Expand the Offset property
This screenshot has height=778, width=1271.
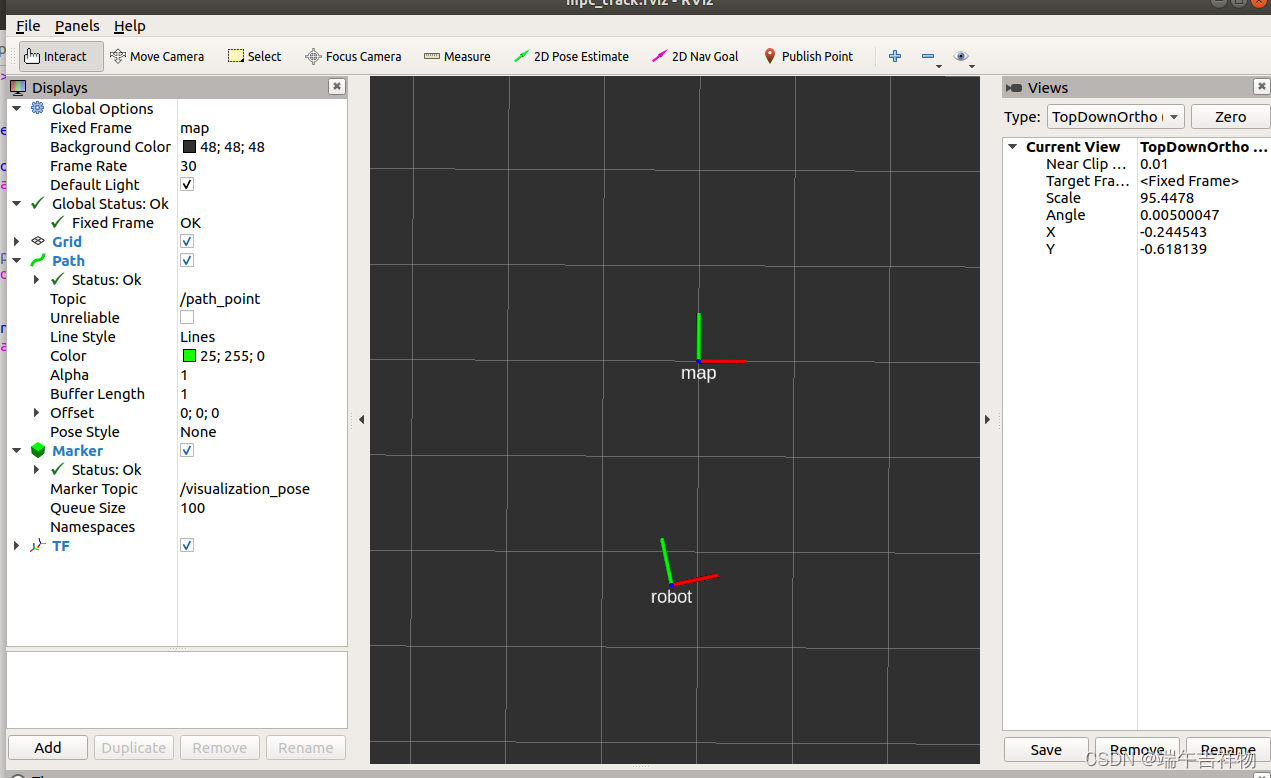37,412
